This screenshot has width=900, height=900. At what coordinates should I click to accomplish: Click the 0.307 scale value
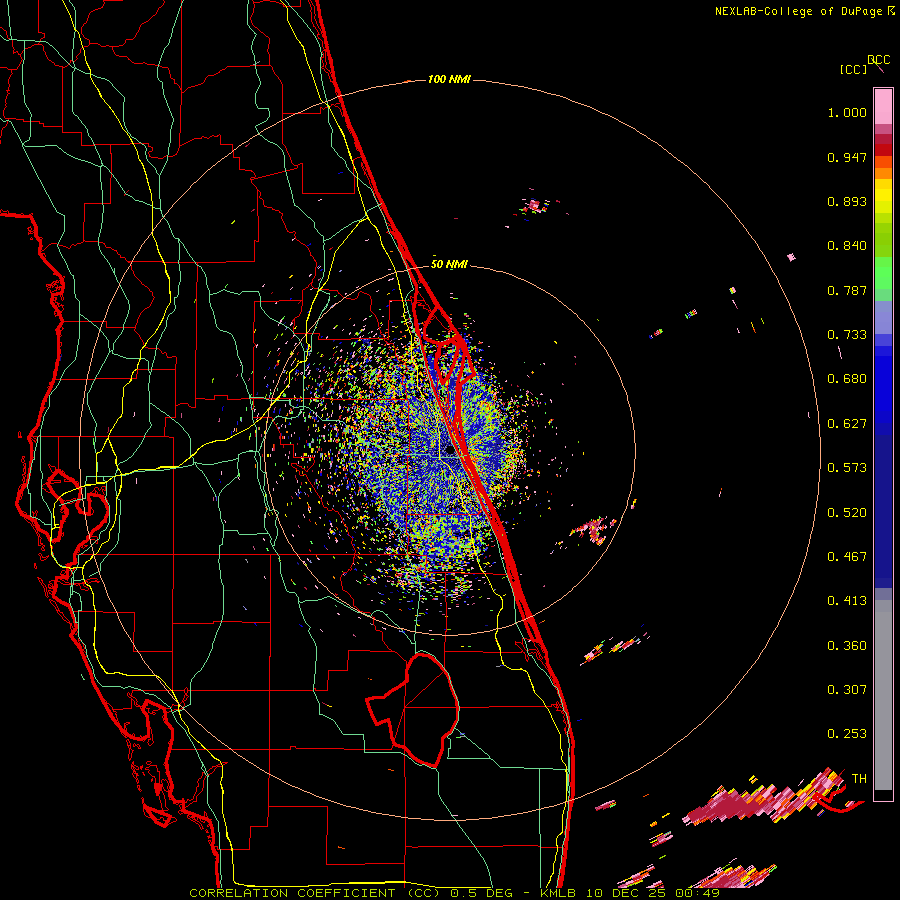(x=847, y=690)
